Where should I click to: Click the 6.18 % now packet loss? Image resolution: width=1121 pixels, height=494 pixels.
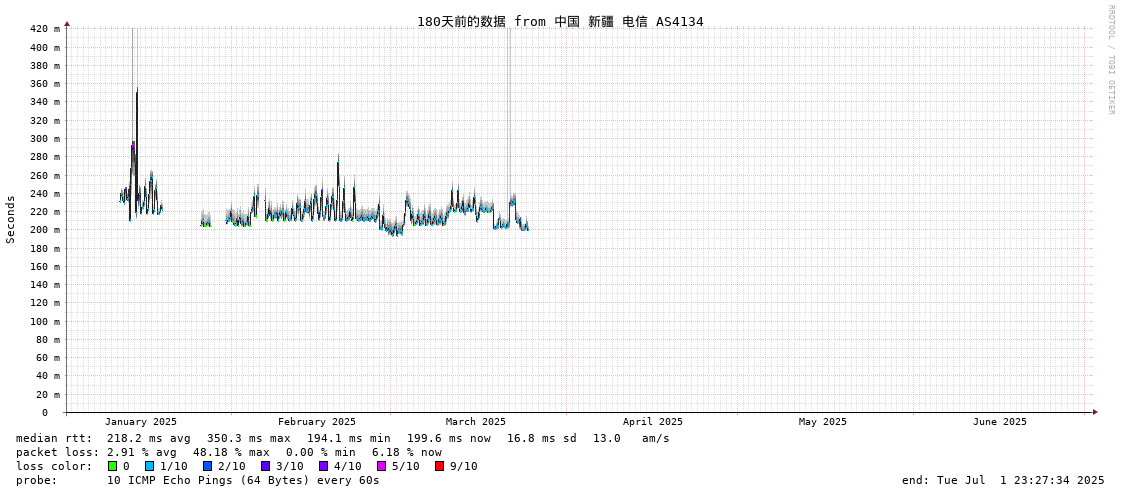click(x=406, y=453)
